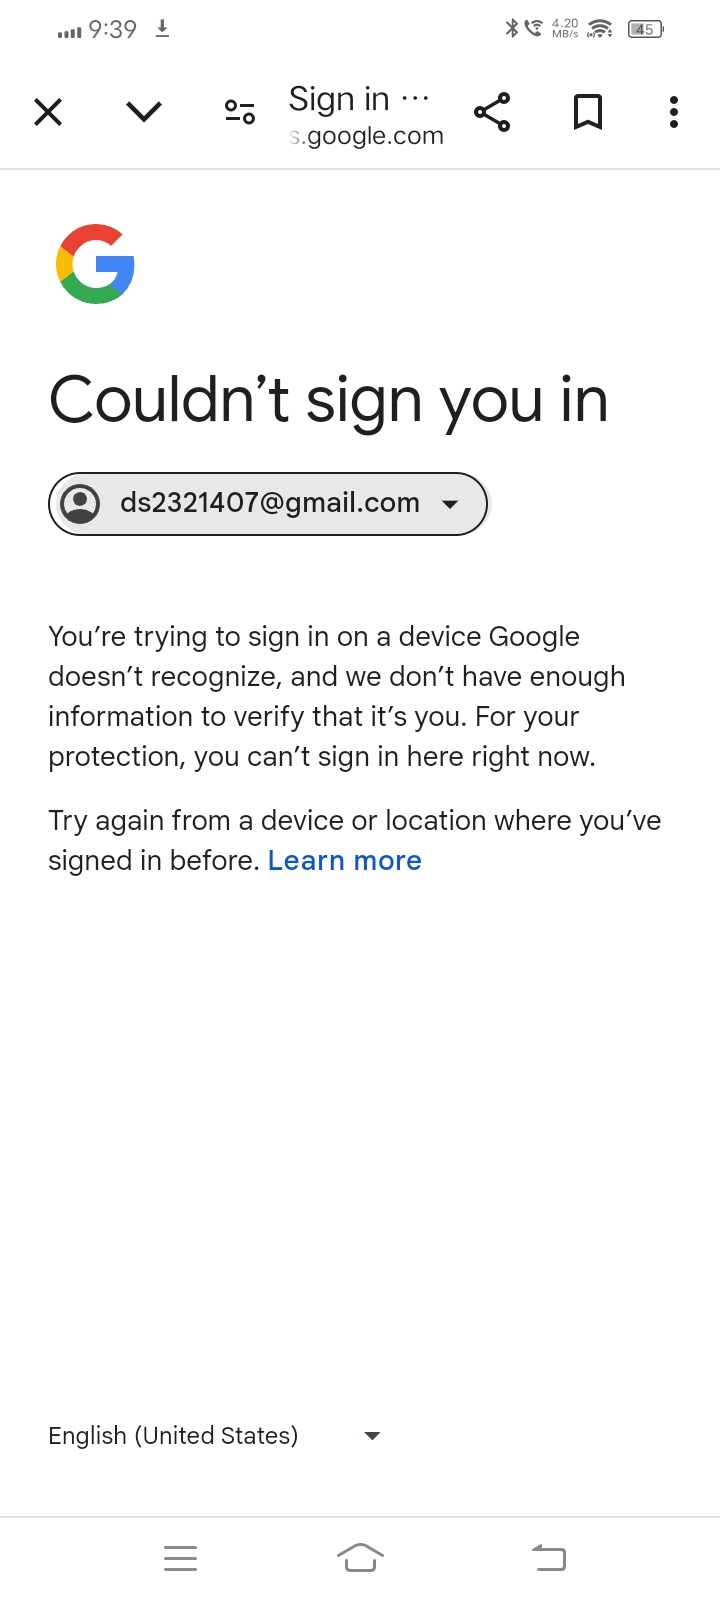Tap the share icon in the toolbar
The width and height of the screenshot is (720, 1600).
point(492,112)
